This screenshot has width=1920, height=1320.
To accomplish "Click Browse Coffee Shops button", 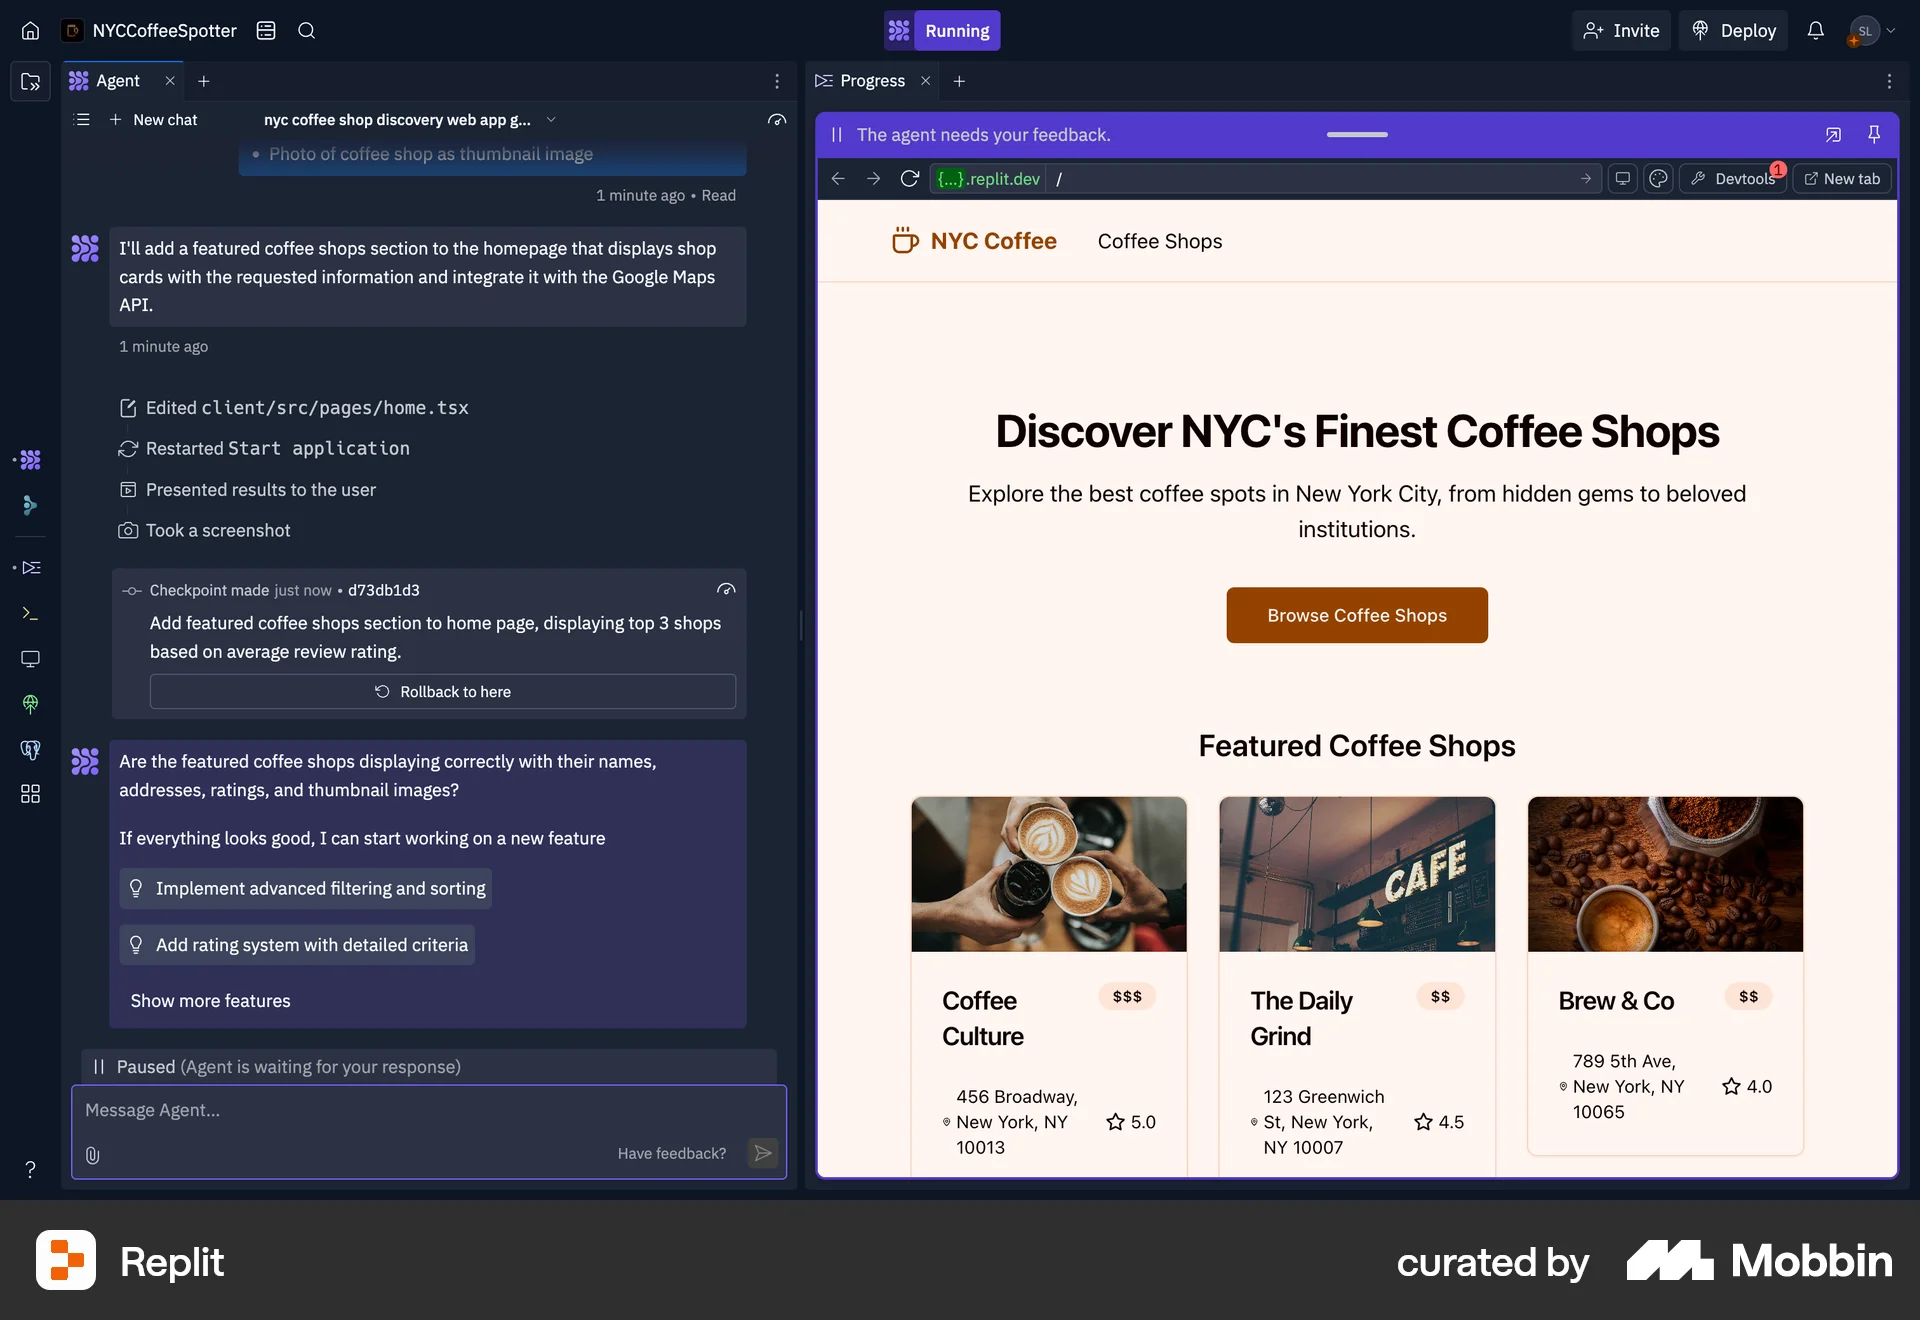I will (x=1356, y=615).
